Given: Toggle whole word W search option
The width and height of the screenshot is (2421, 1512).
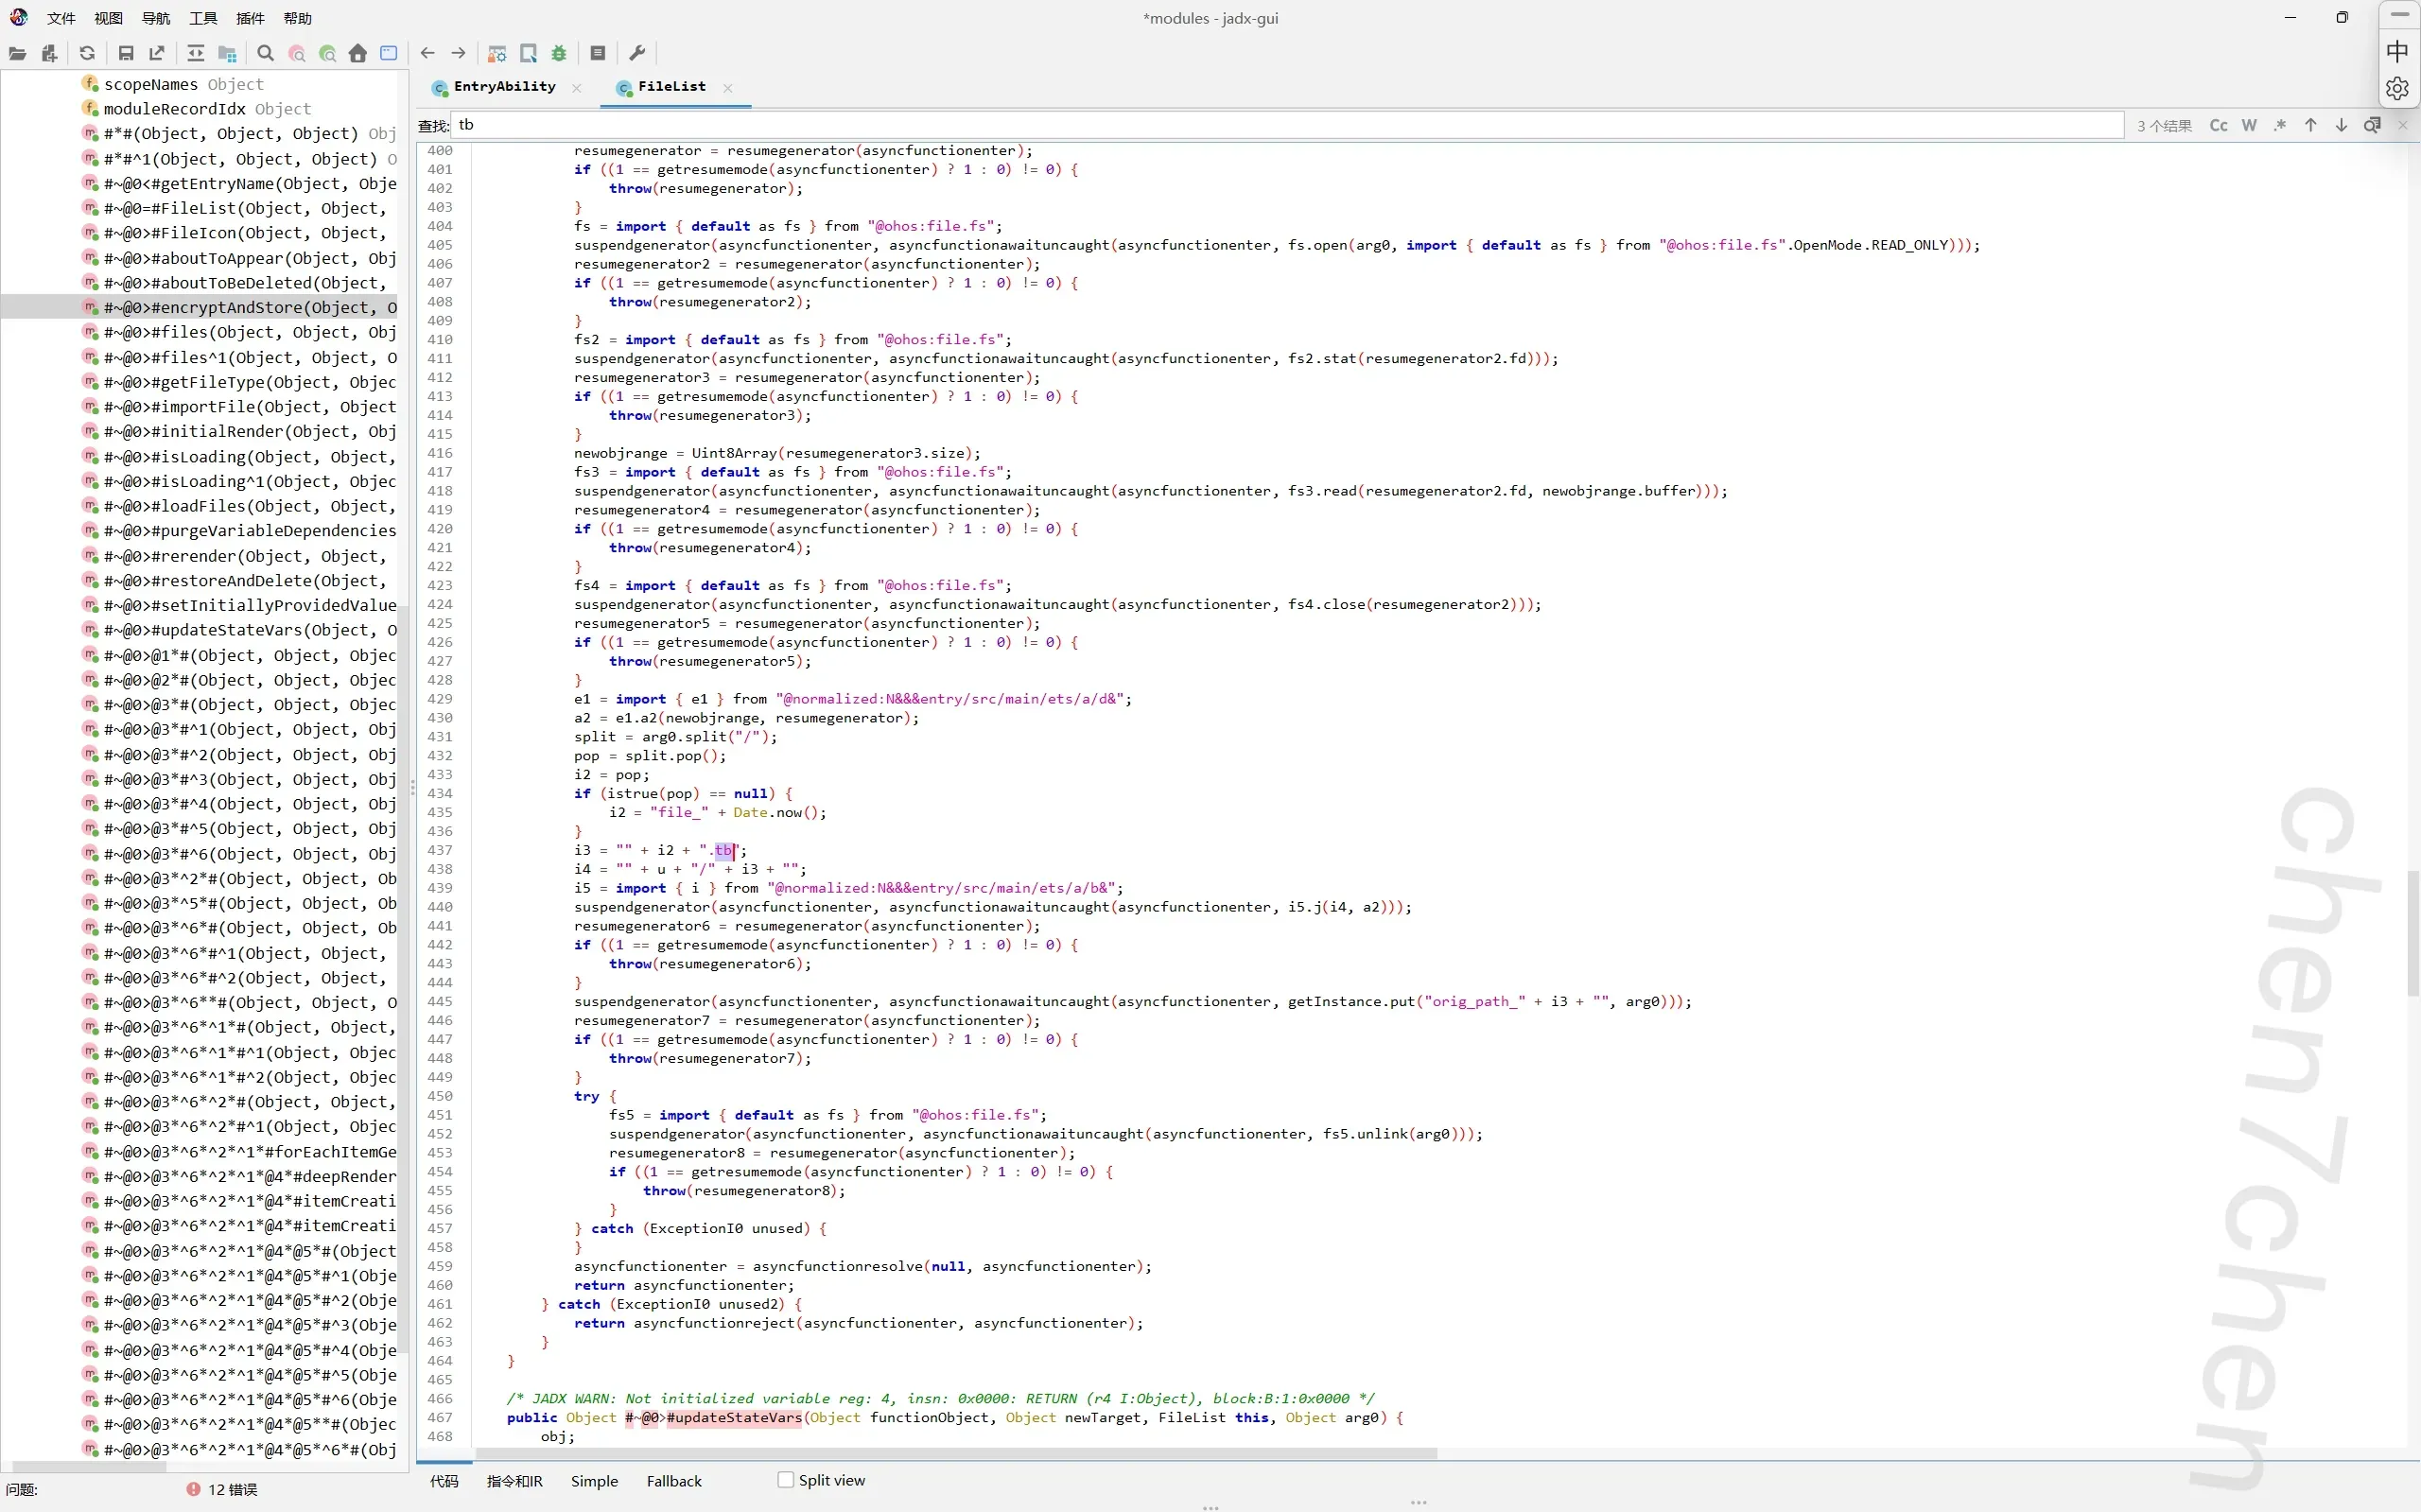Looking at the screenshot, I should coord(2249,125).
